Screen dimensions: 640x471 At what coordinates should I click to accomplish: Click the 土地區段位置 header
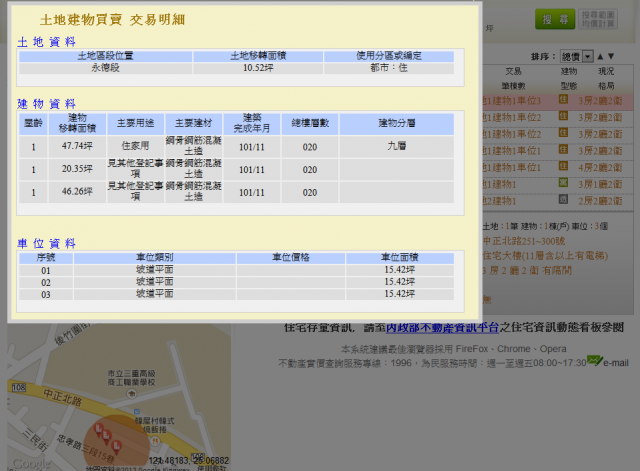point(105,56)
